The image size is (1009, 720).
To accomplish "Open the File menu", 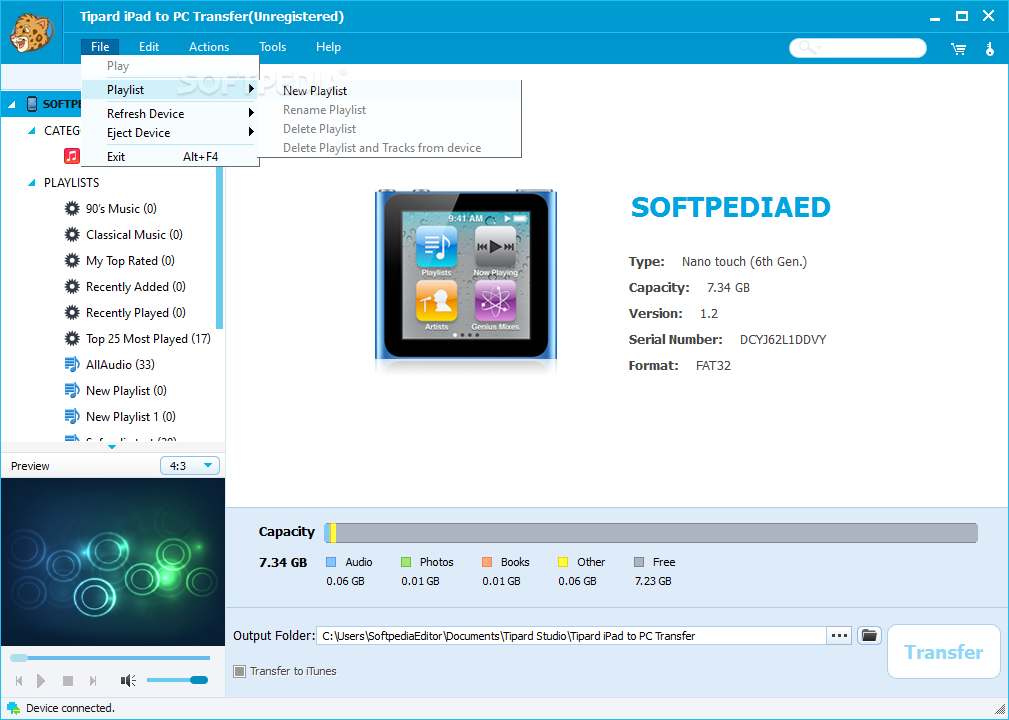I will click(x=100, y=46).
